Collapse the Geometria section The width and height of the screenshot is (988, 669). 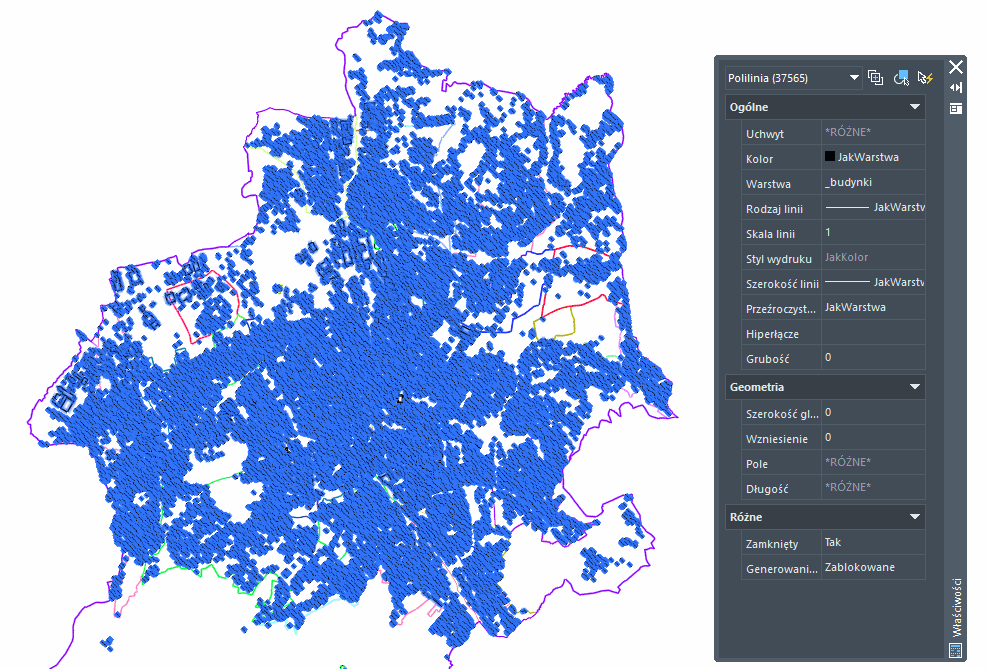(x=914, y=387)
